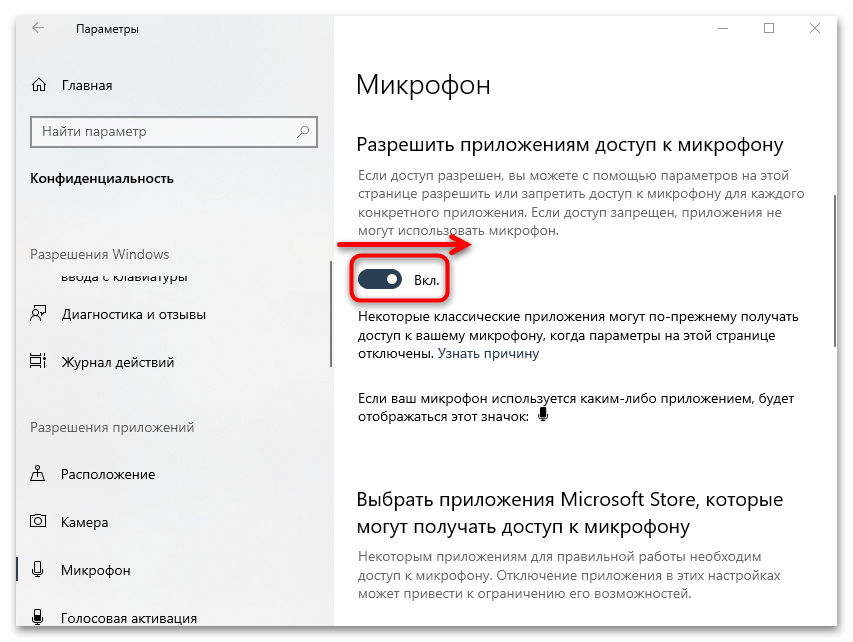Follow the Узнать причину link
This screenshot has width=853, height=642.
click(489, 353)
